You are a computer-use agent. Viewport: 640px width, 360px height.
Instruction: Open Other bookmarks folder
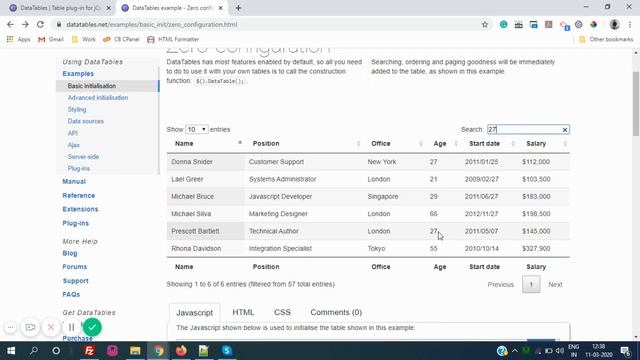coord(606,39)
